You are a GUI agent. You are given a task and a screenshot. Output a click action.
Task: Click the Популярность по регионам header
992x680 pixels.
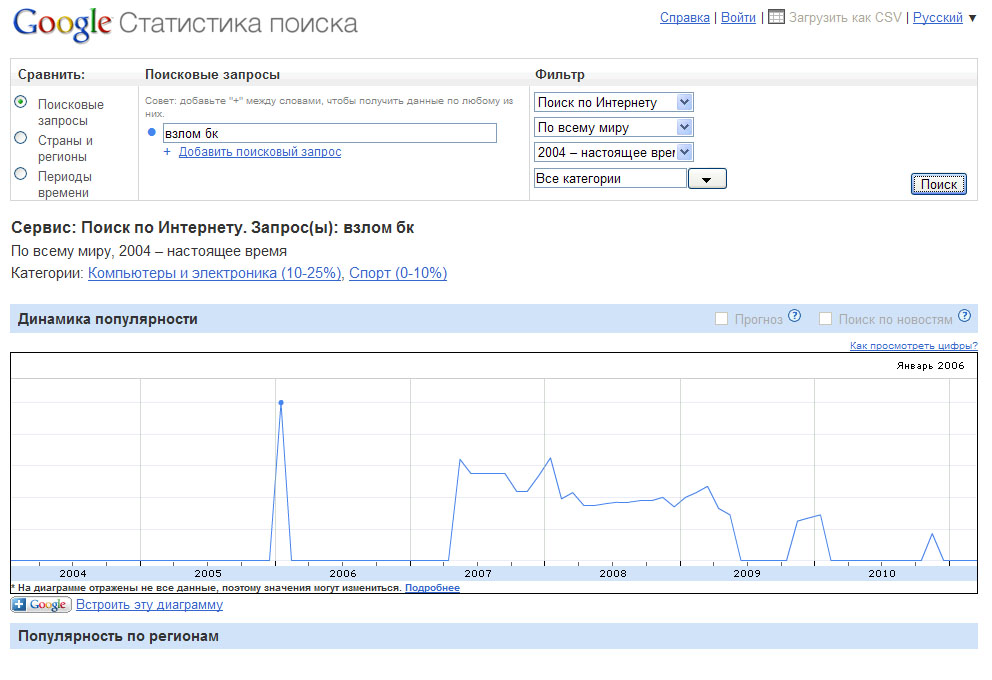(x=118, y=636)
